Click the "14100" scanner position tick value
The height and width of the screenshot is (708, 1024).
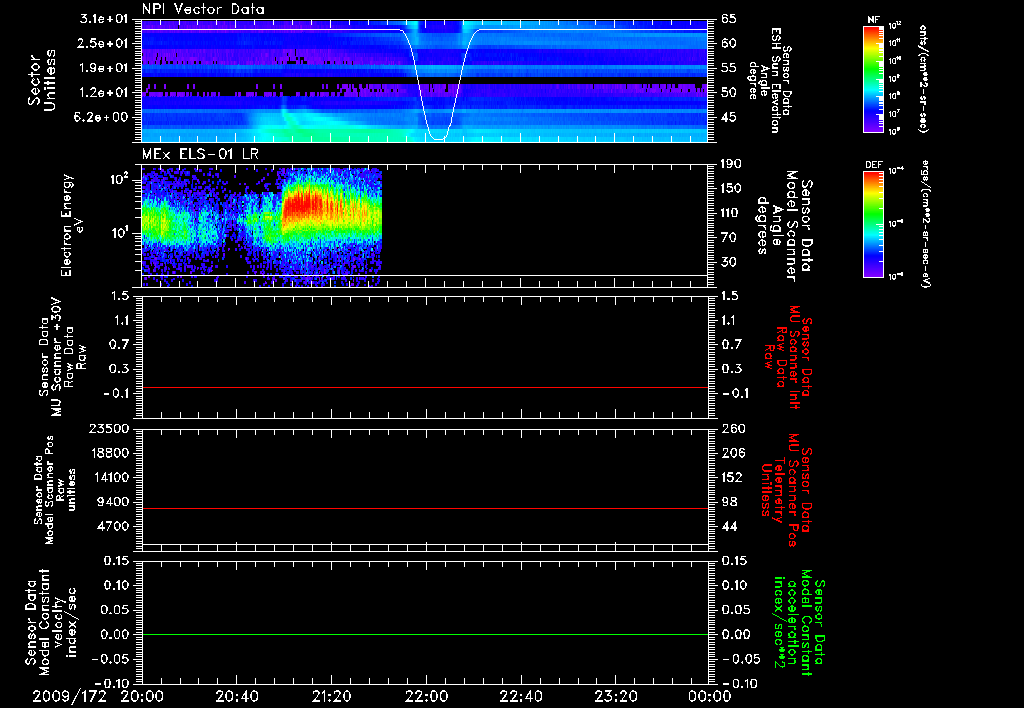point(110,477)
